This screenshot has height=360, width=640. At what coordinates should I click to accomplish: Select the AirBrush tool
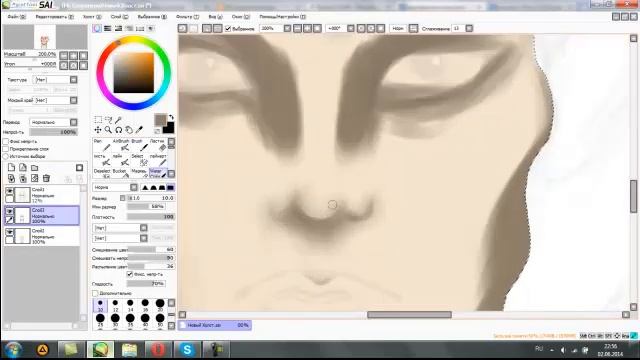point(121,144)
